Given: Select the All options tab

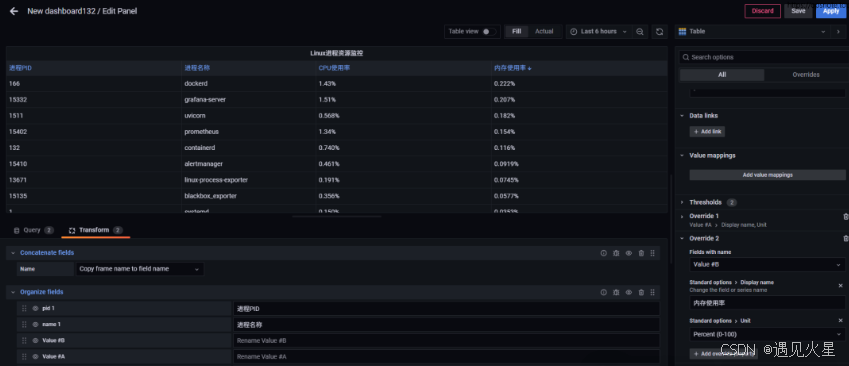Looking at the screenshot, I should click(722, 75).
